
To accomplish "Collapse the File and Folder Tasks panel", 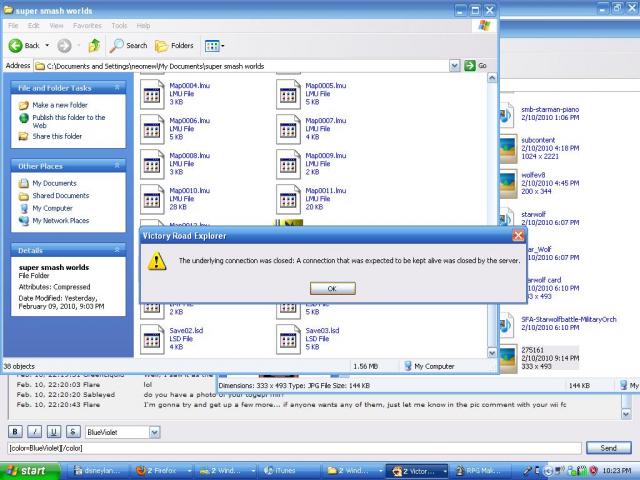I will tap(118, 88).
